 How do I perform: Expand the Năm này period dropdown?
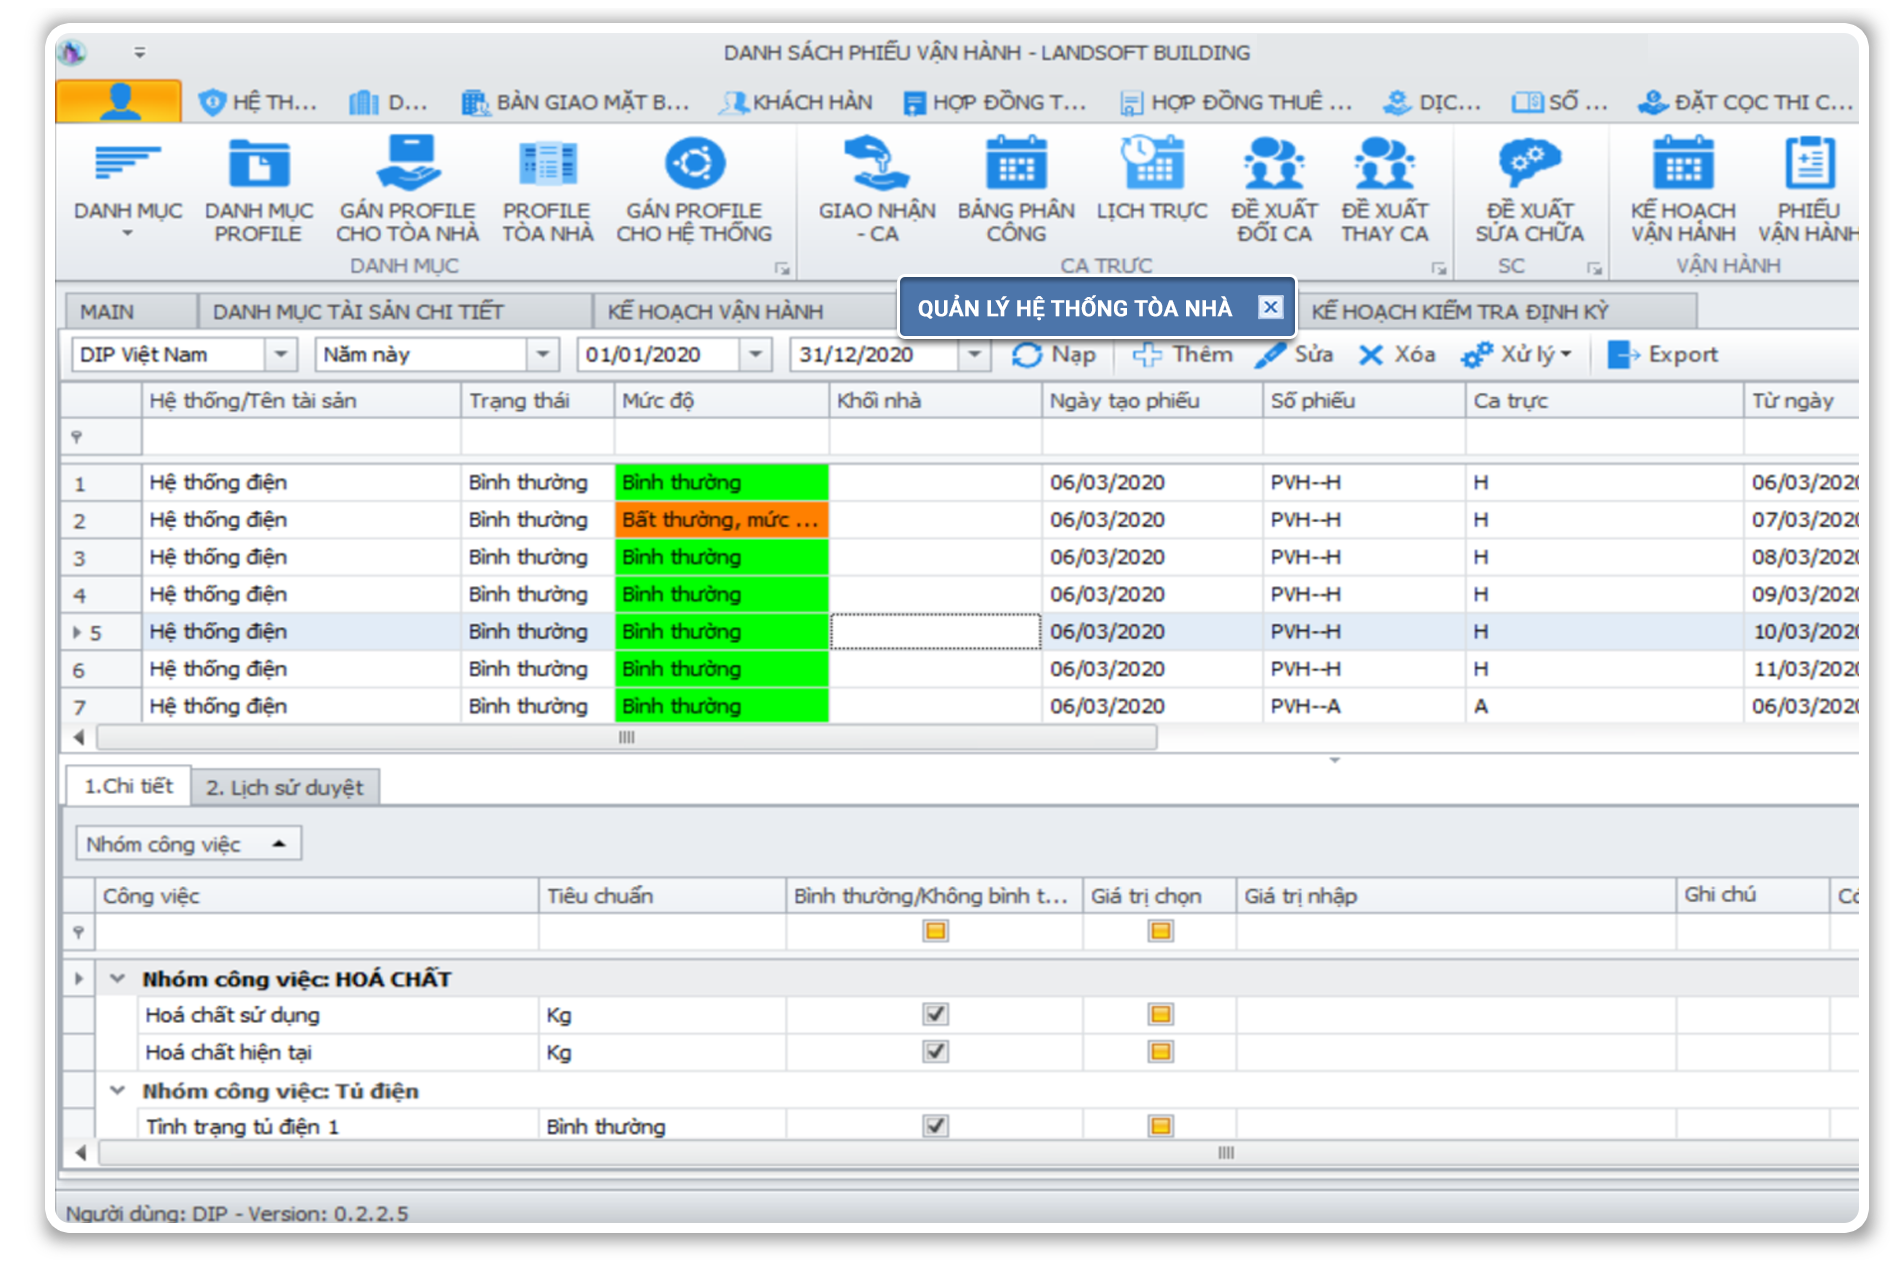point(542,355)
